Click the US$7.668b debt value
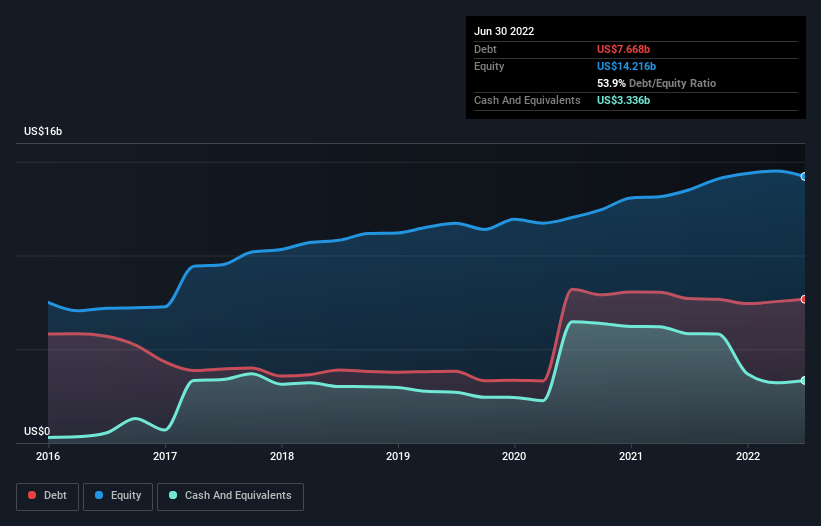The width and height of the screenshot is (821, 526). pos(623,49)
